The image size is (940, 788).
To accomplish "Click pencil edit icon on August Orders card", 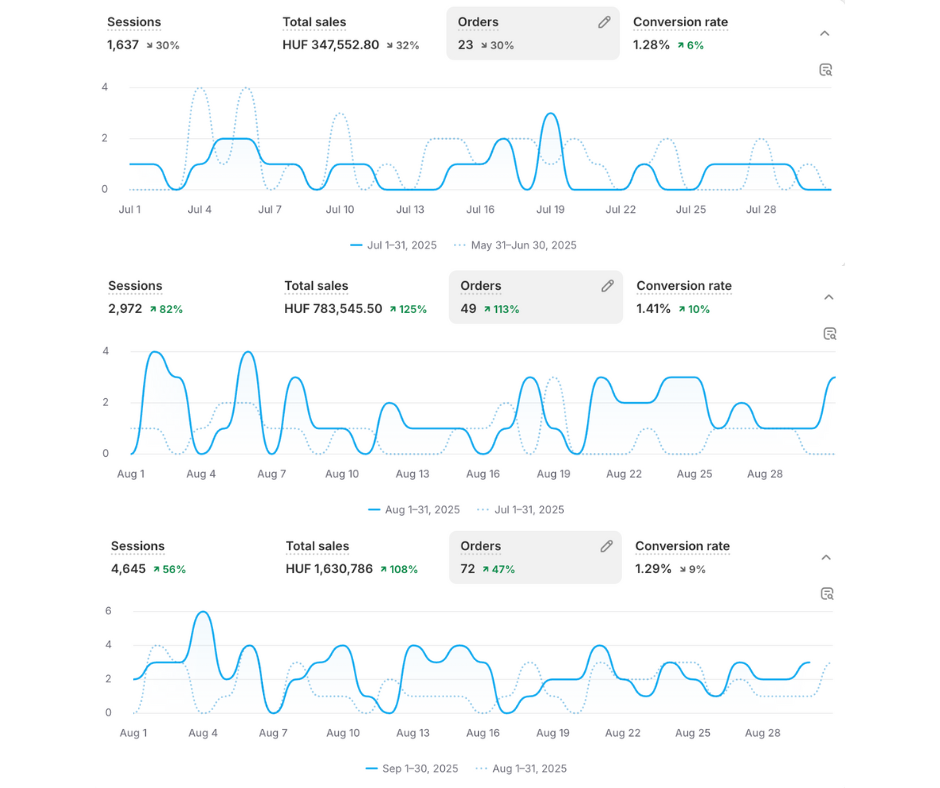I will (607, 286).
